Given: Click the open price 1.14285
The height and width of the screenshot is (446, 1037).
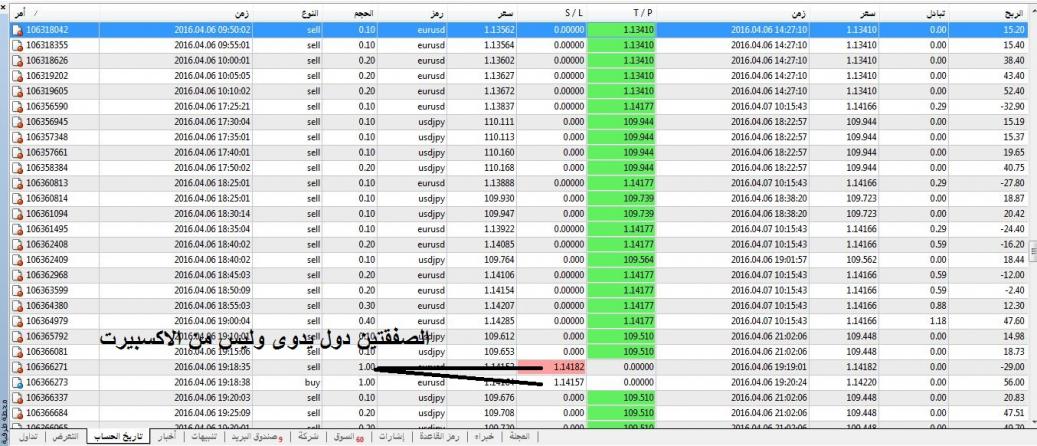Looking at the screenshot, I should [x=499, y=321].
